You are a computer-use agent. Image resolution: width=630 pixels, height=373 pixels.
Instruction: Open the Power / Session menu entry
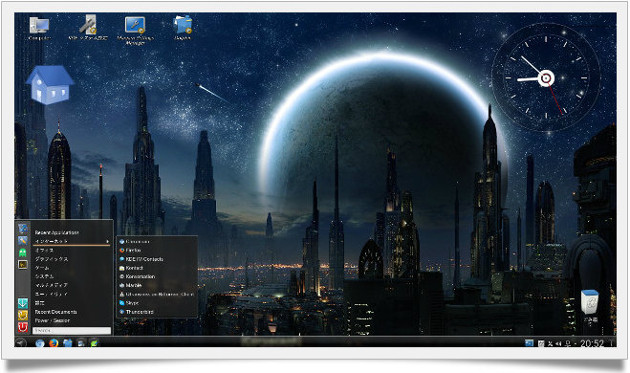click(x=52, y=320)
